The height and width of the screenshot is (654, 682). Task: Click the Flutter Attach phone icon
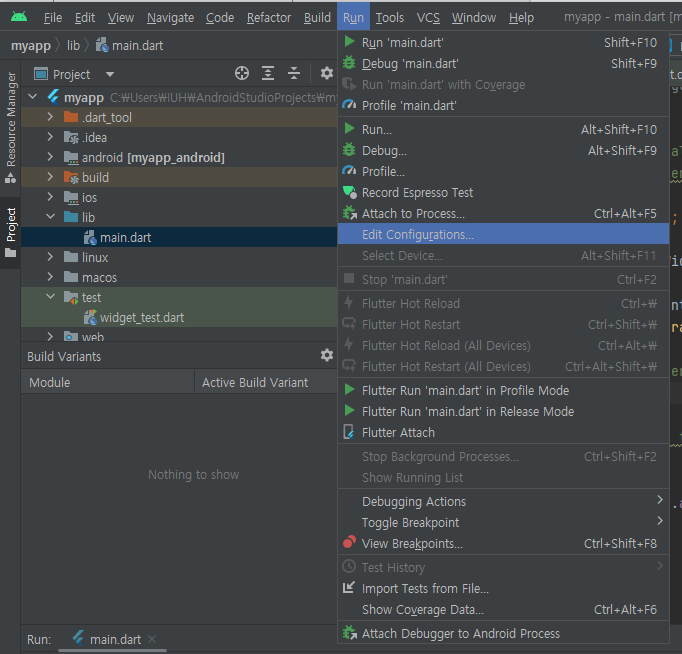click(349, 432)
